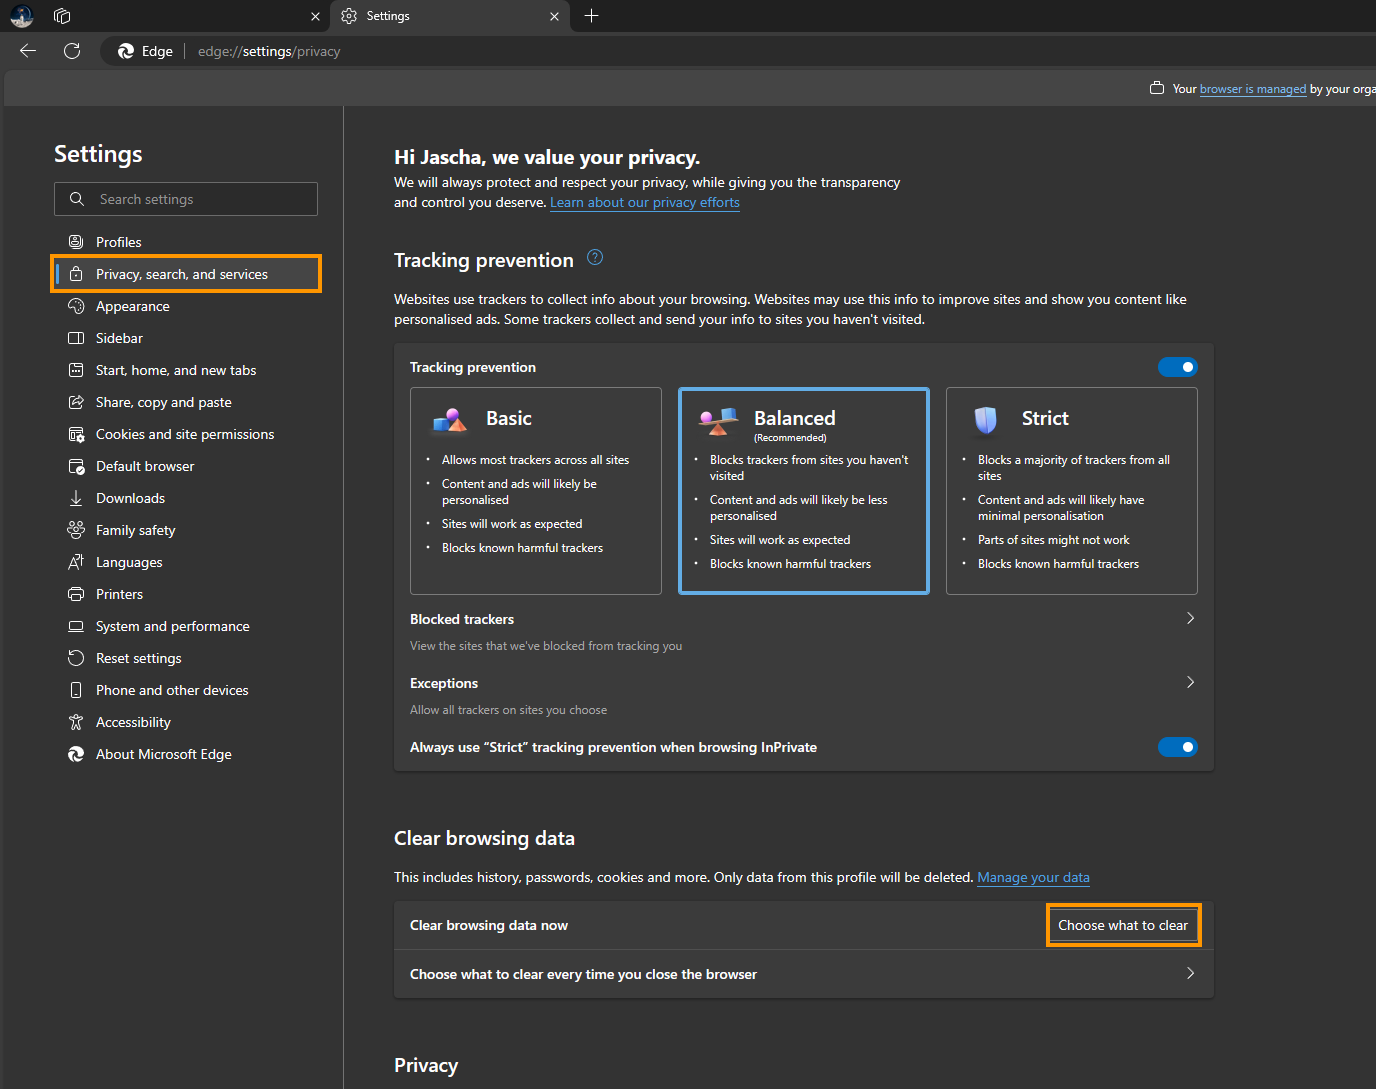Toggle Always use Strict when browsing InPrivate
Viewport: 1376px width, 1089px height.
point(1178,747)
